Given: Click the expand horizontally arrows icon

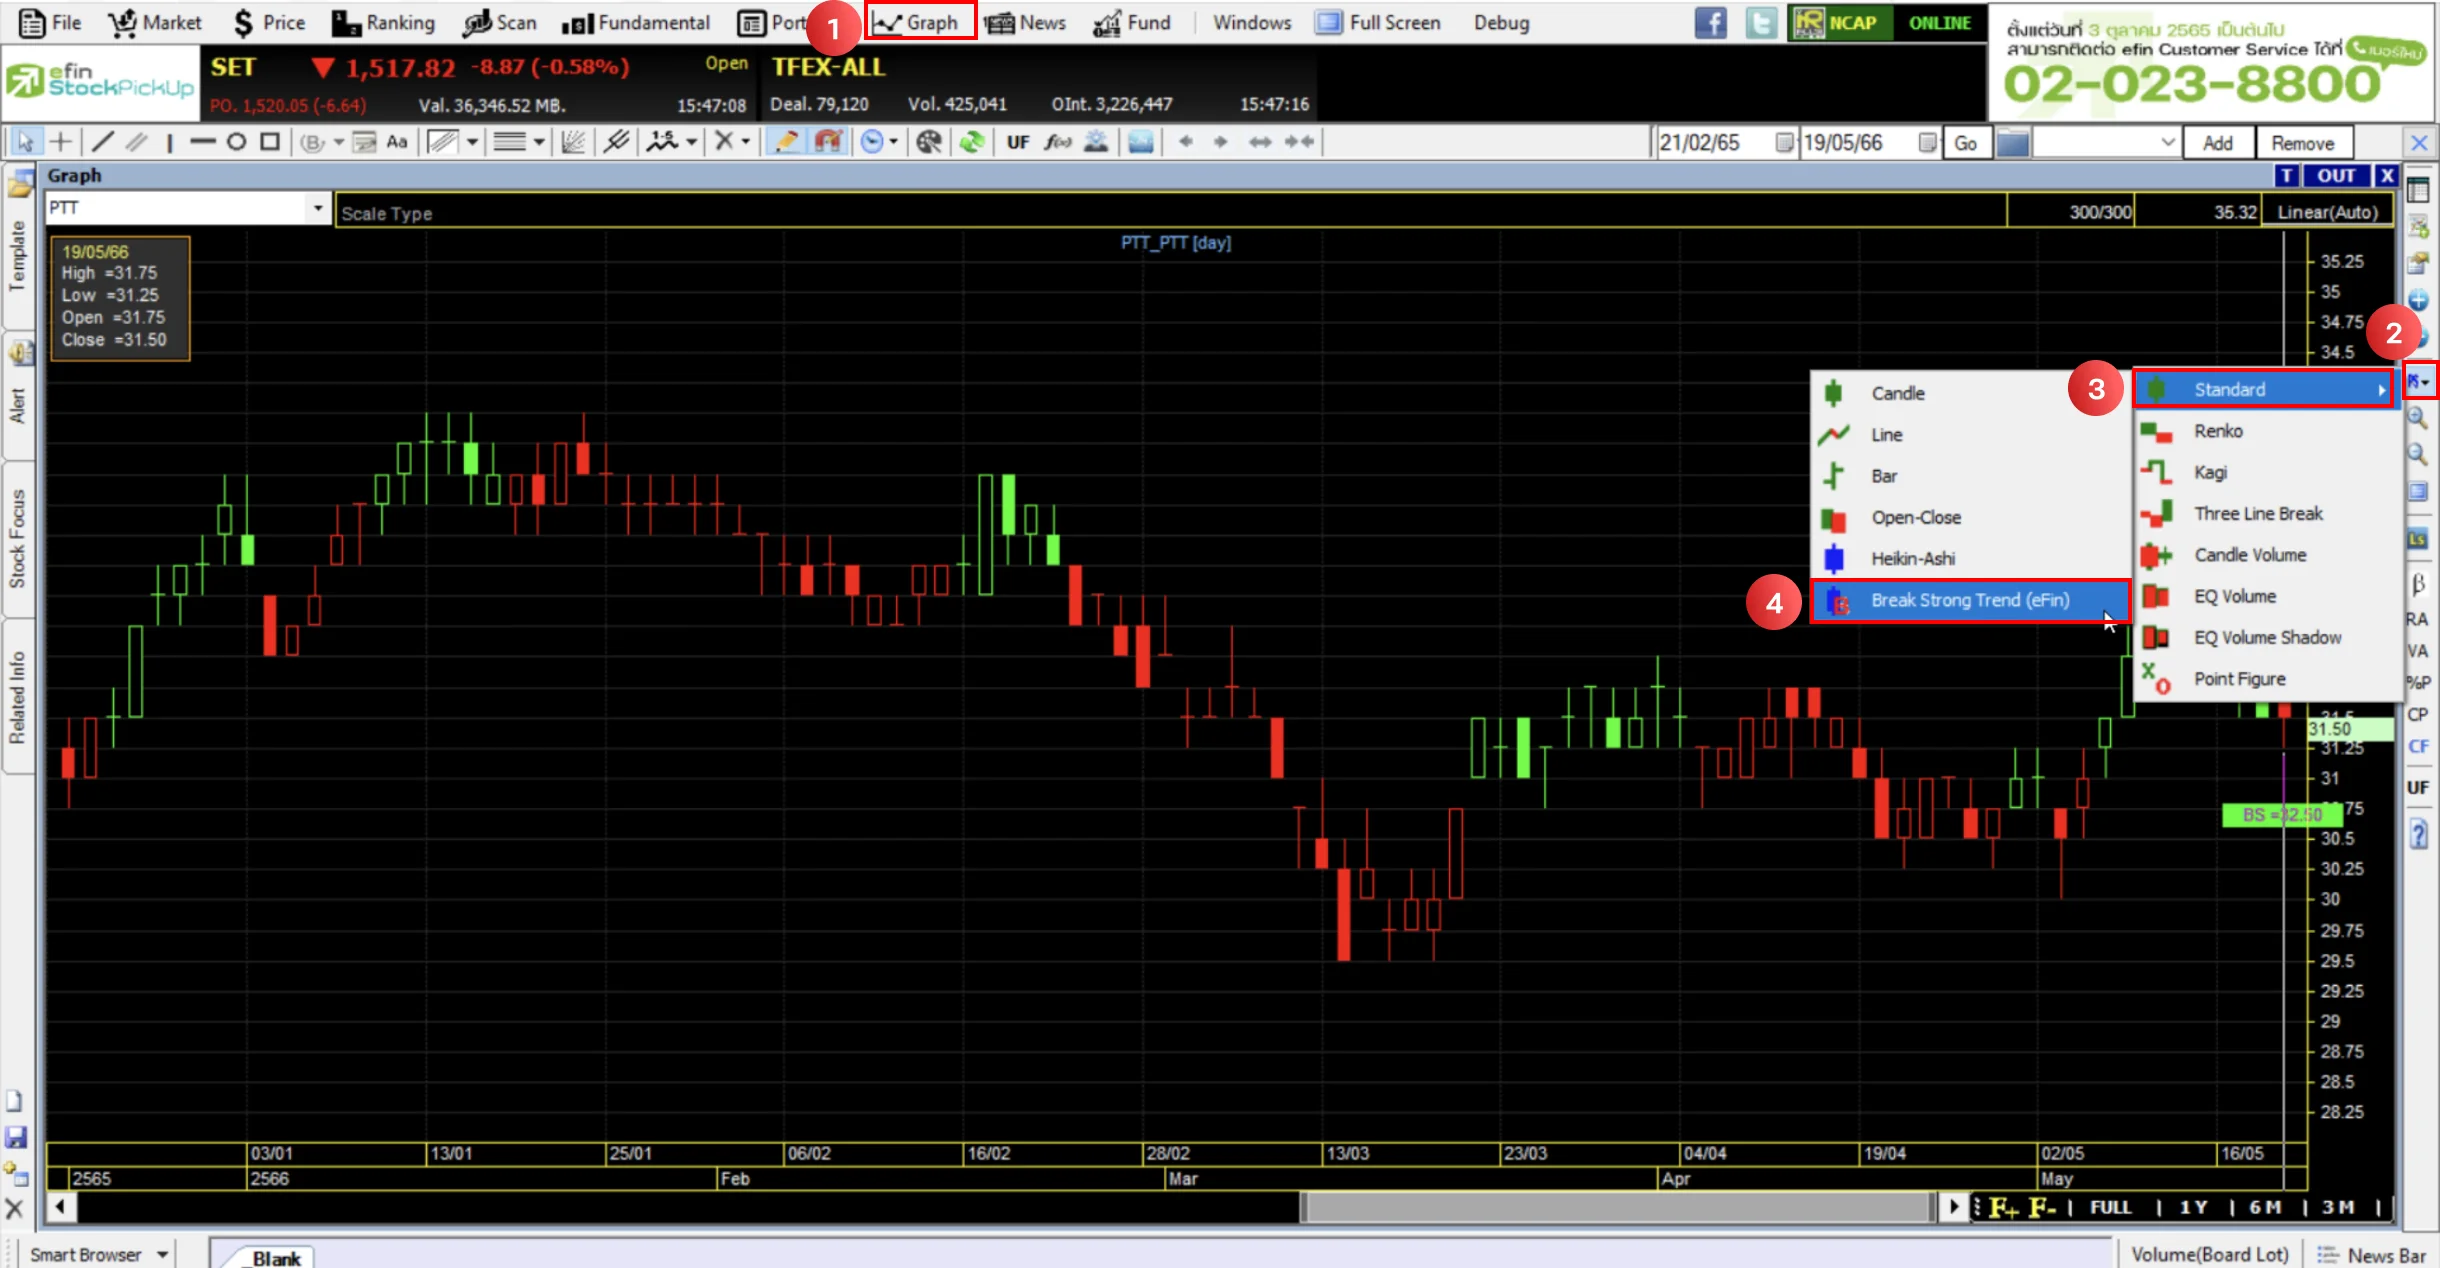Looking at the screenshot, I should [x=1260, y=142].
